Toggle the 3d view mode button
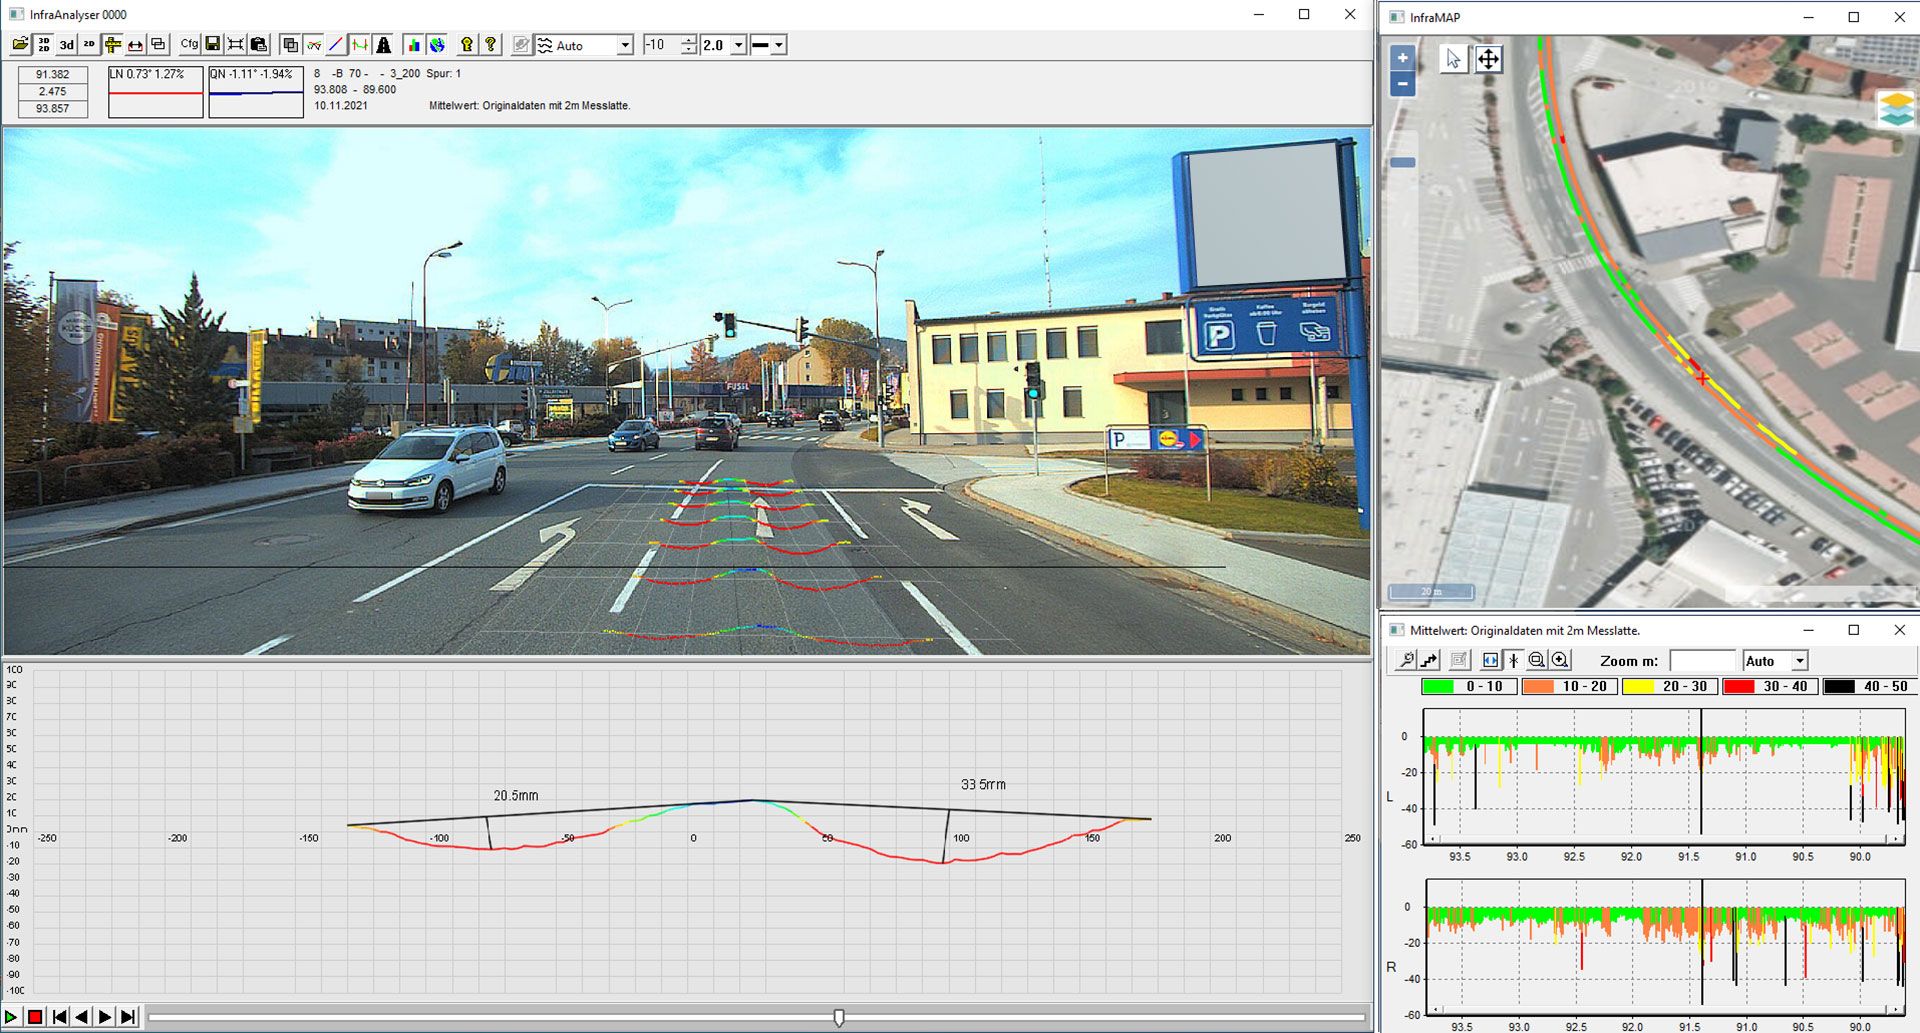The width and height of the screenshot is (1920, 1033). tap(67, 45)
